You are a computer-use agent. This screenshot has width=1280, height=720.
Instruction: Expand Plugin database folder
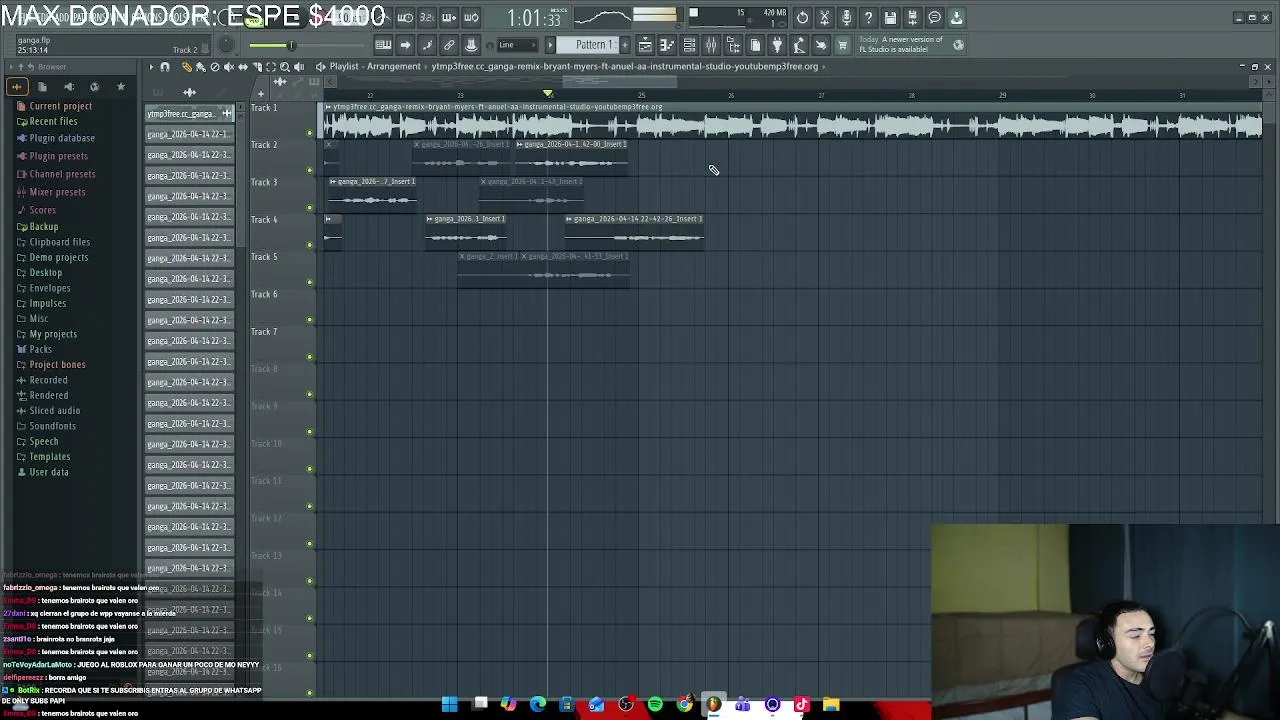55,138
